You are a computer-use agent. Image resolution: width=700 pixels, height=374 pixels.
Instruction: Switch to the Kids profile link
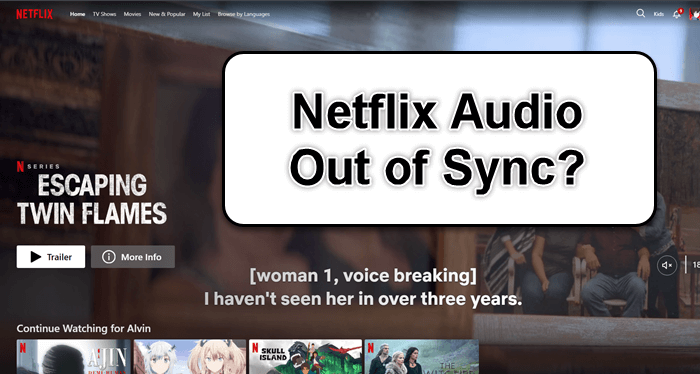click(x=659, y=14)
